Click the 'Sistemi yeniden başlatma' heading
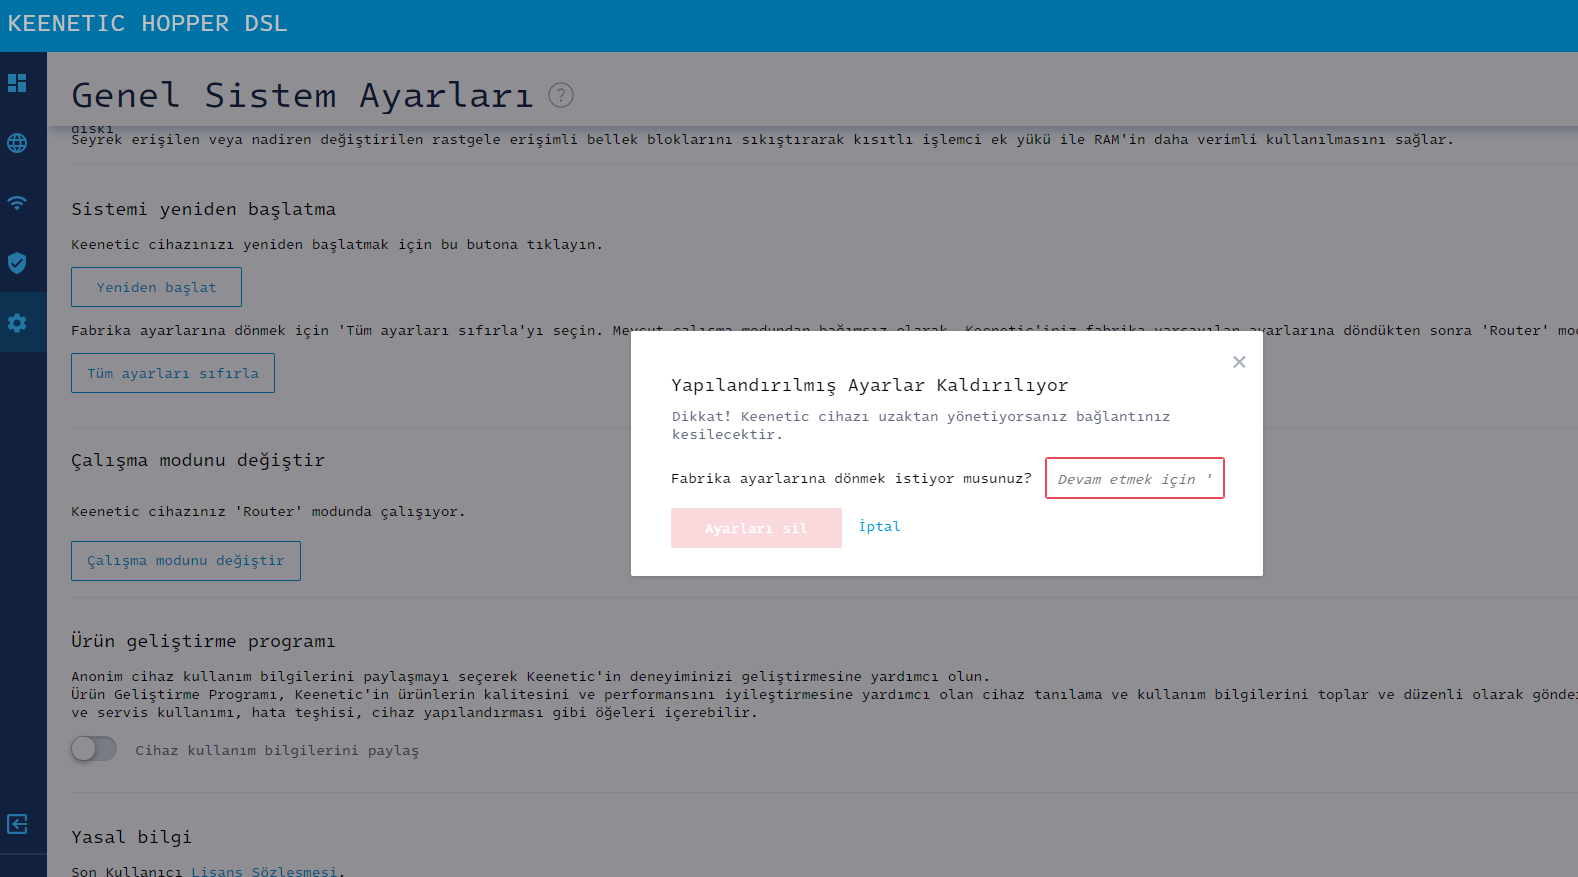Viewport: 1578px width, 877px height. pos(203,209)
